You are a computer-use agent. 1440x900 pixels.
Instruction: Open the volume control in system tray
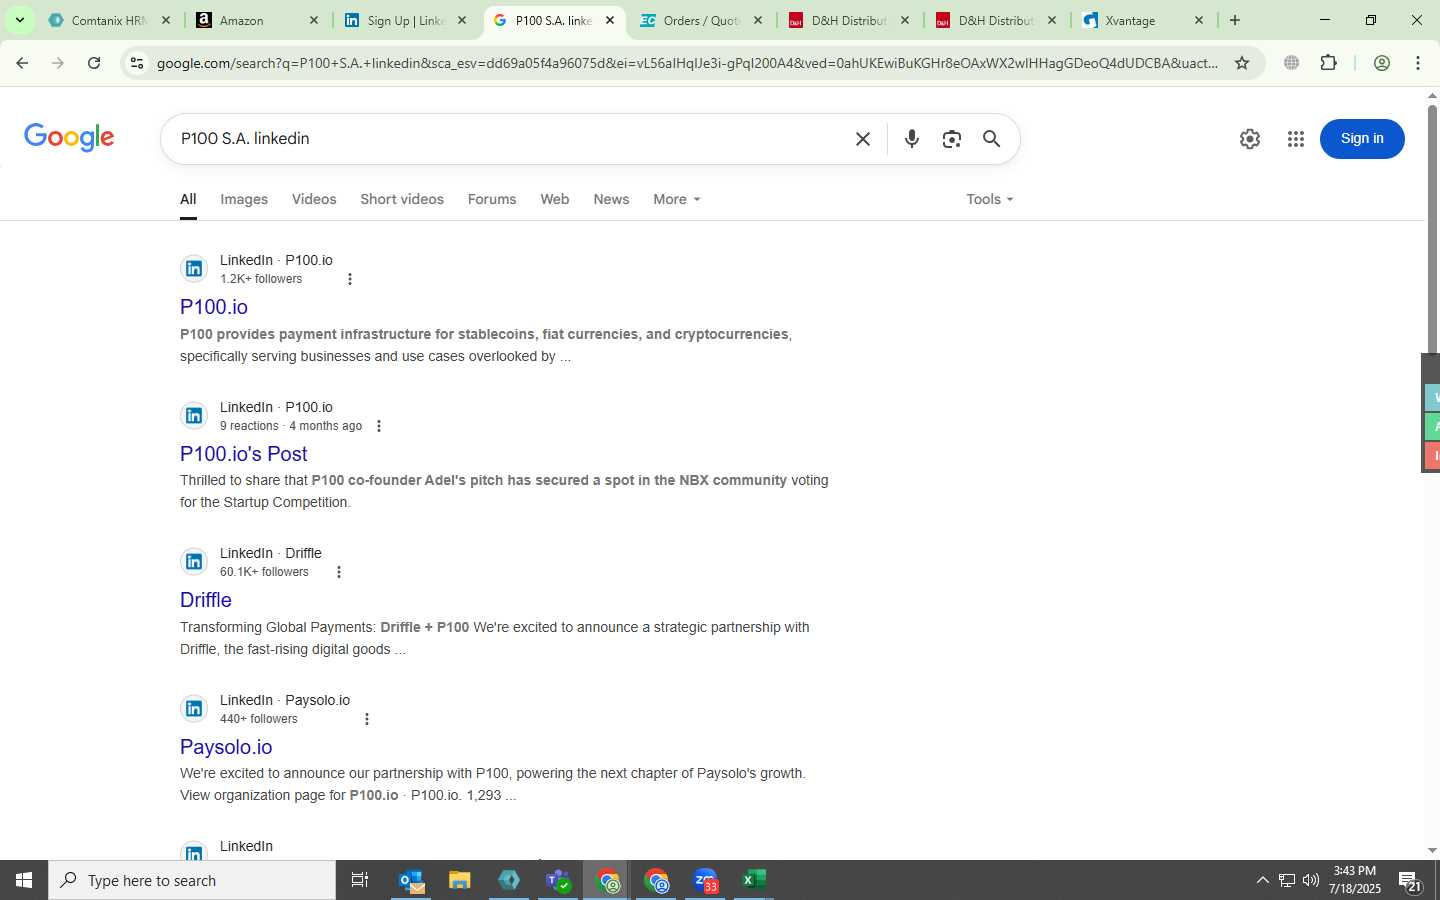click(1311, 880)
